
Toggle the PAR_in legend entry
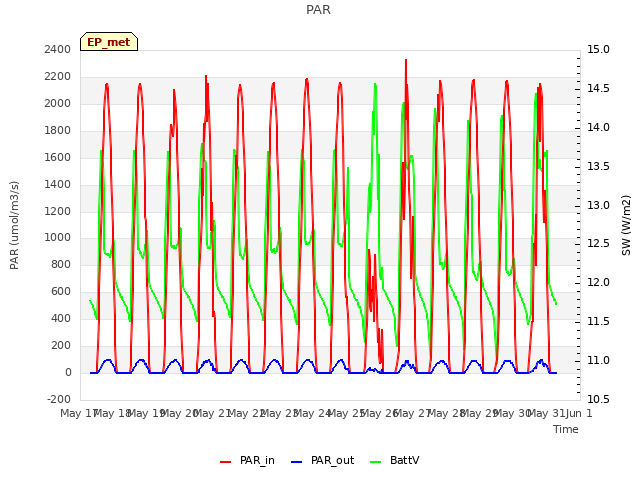click(247, 461)
